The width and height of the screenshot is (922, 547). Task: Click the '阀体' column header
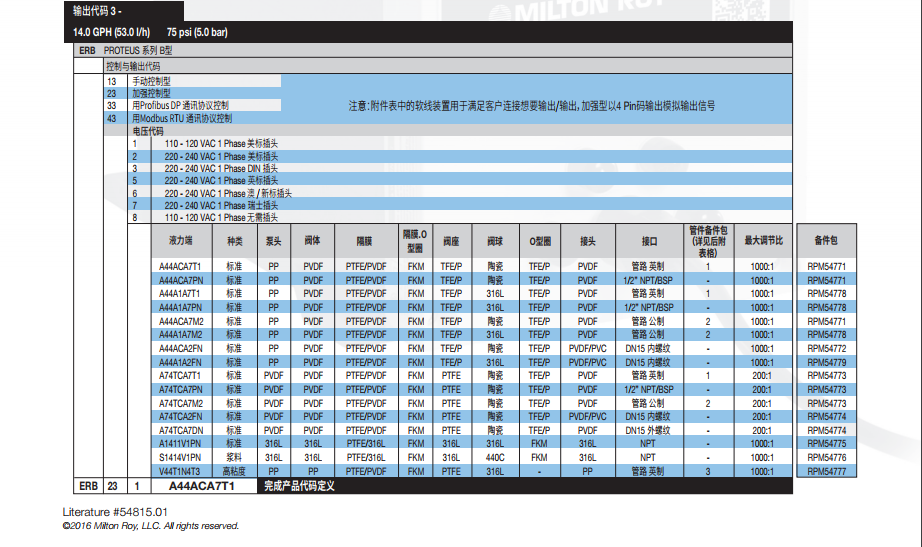[x=312, y=241]
